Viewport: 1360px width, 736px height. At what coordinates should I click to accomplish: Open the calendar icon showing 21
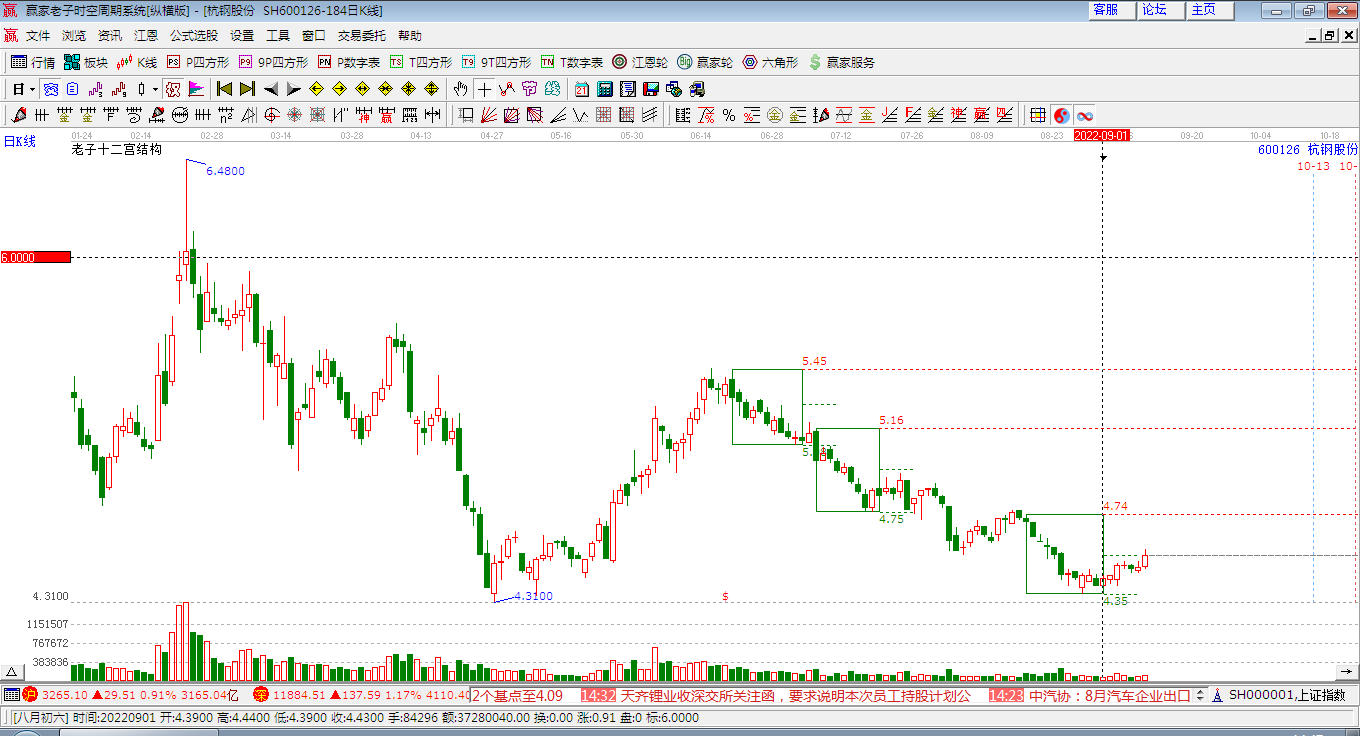pyautogui.click(x=581, y=89)
